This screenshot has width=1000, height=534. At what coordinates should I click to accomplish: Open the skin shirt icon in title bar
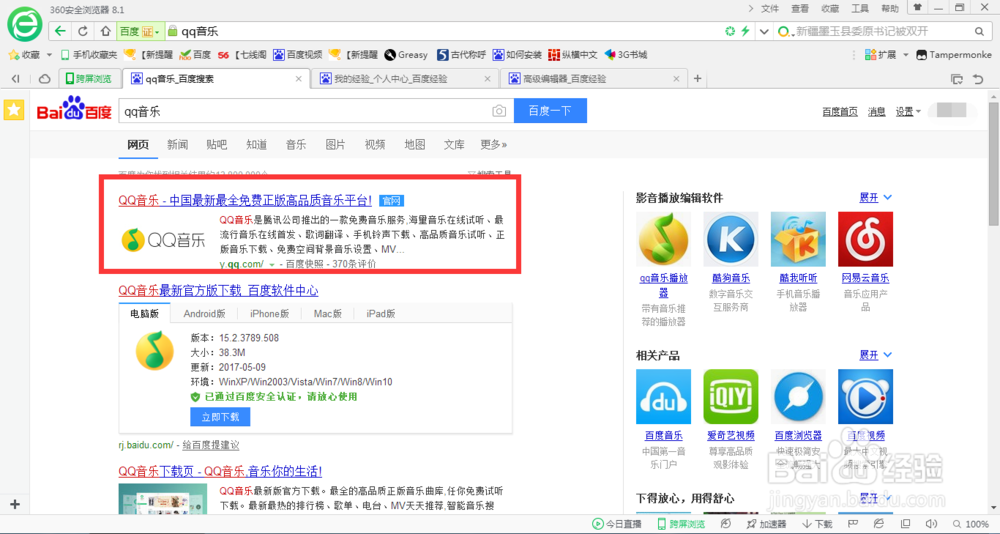click(918, 8)
